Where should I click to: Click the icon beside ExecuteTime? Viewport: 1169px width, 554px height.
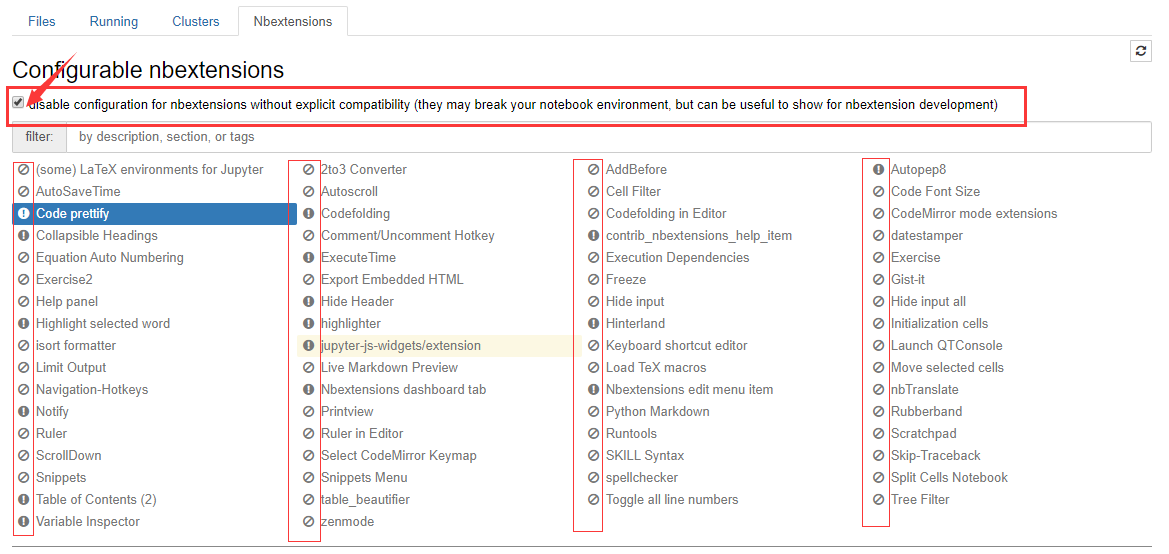click(x=308, y=258)
